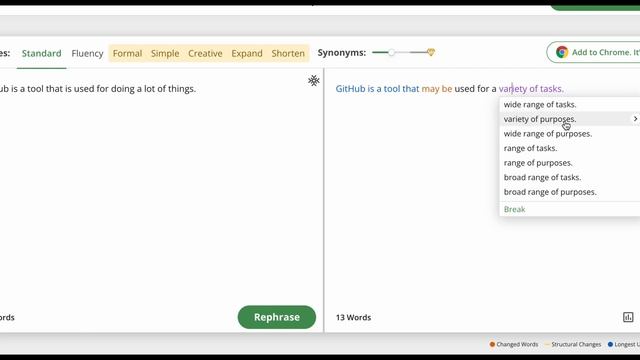Click the Break option in suggestions
This screenshot has height=360, width=640.
[514, 209]
